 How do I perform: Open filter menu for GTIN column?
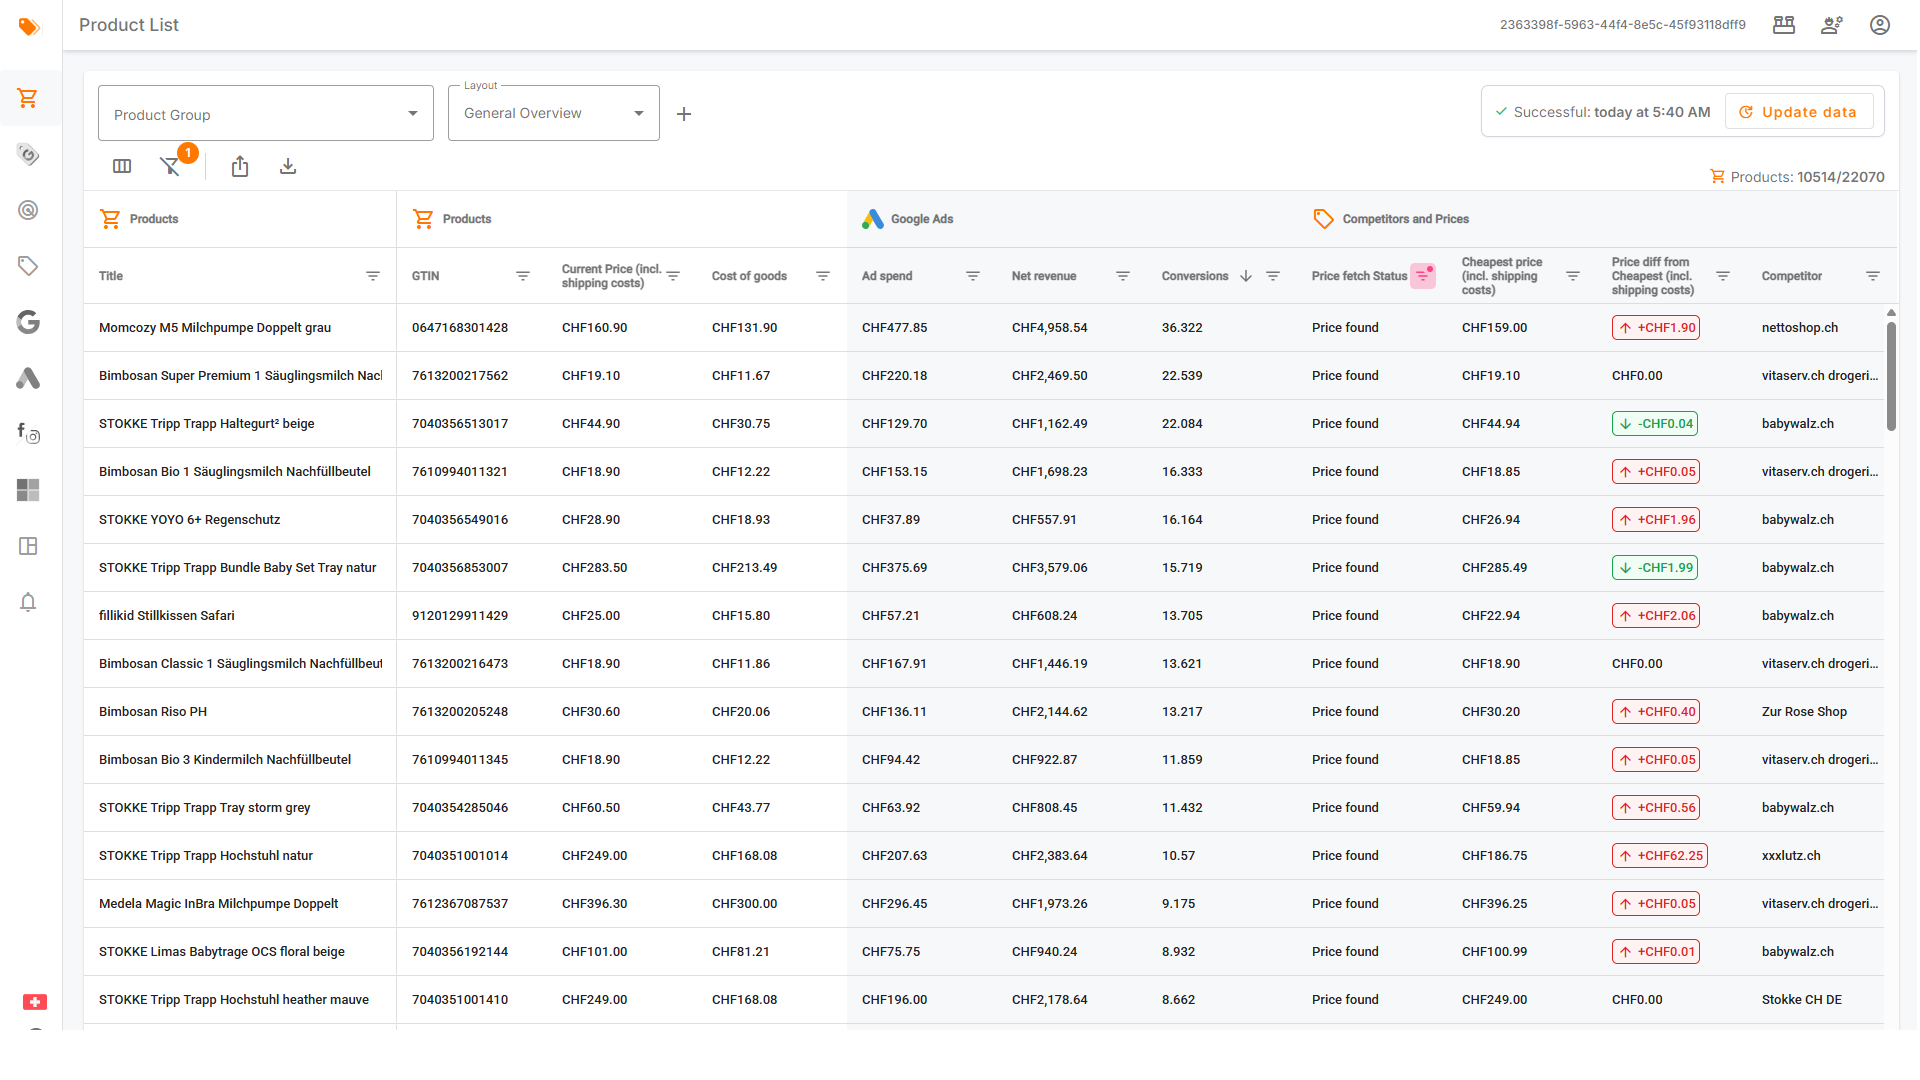523,276
